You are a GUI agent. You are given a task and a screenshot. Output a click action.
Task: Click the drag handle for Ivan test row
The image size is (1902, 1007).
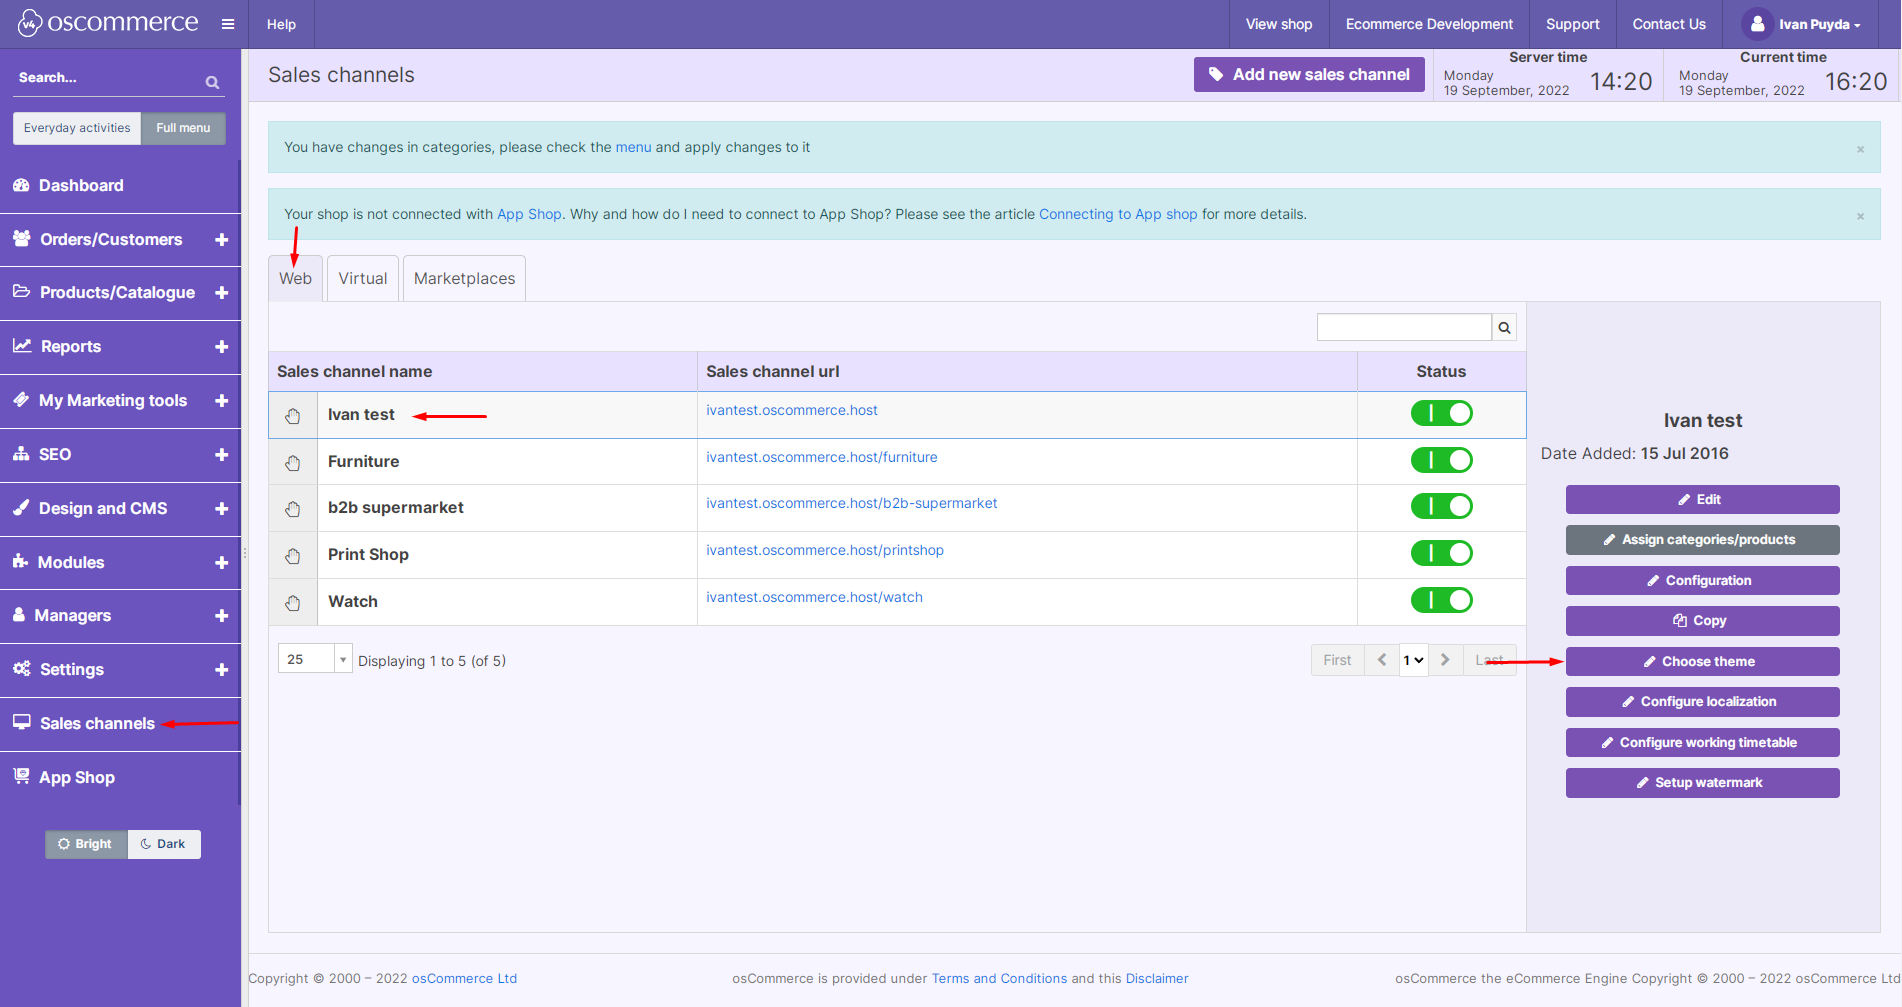coord(293,416)
